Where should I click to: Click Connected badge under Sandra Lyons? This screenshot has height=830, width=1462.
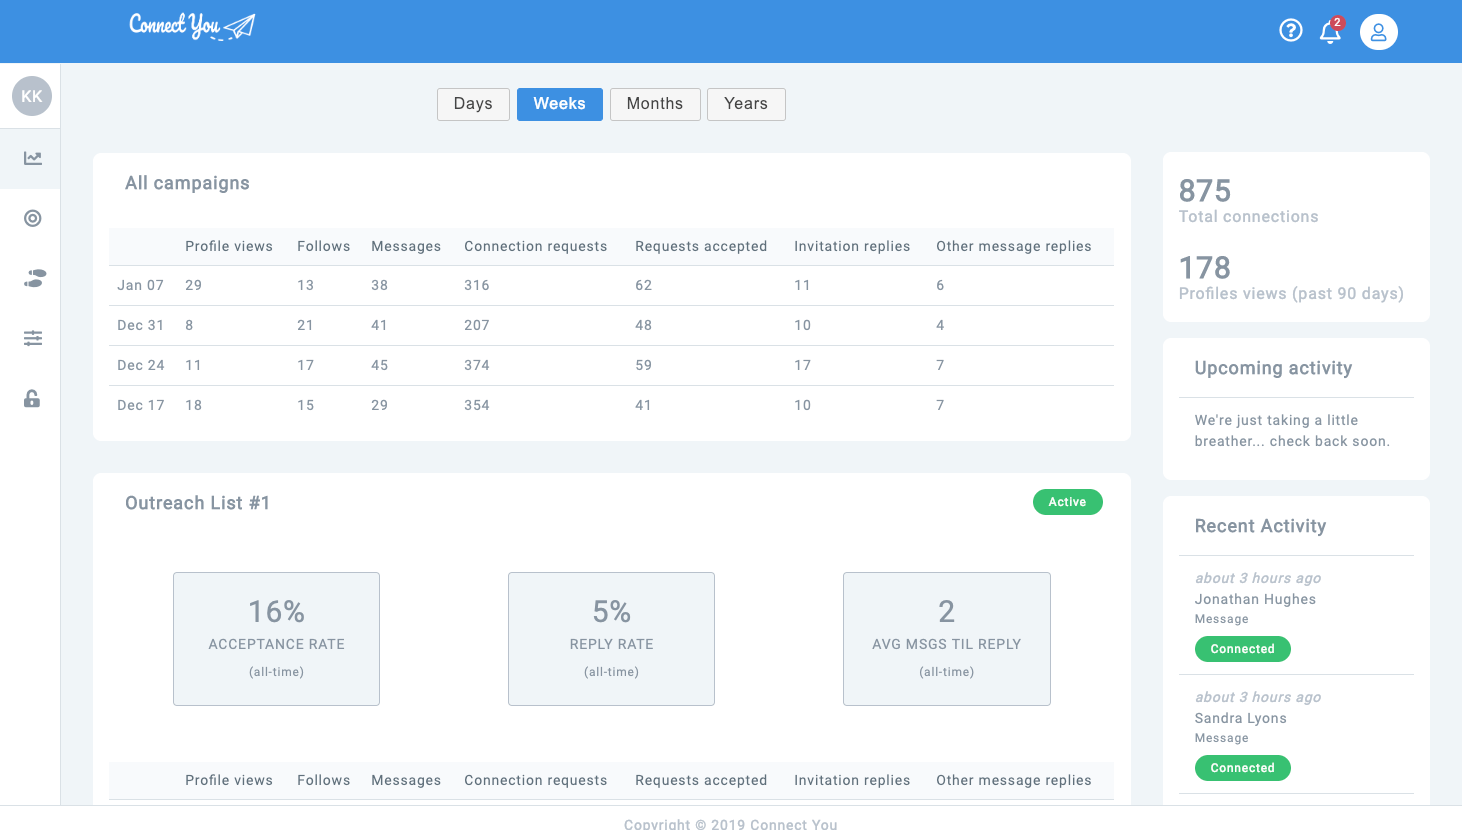click(1242, 768)
